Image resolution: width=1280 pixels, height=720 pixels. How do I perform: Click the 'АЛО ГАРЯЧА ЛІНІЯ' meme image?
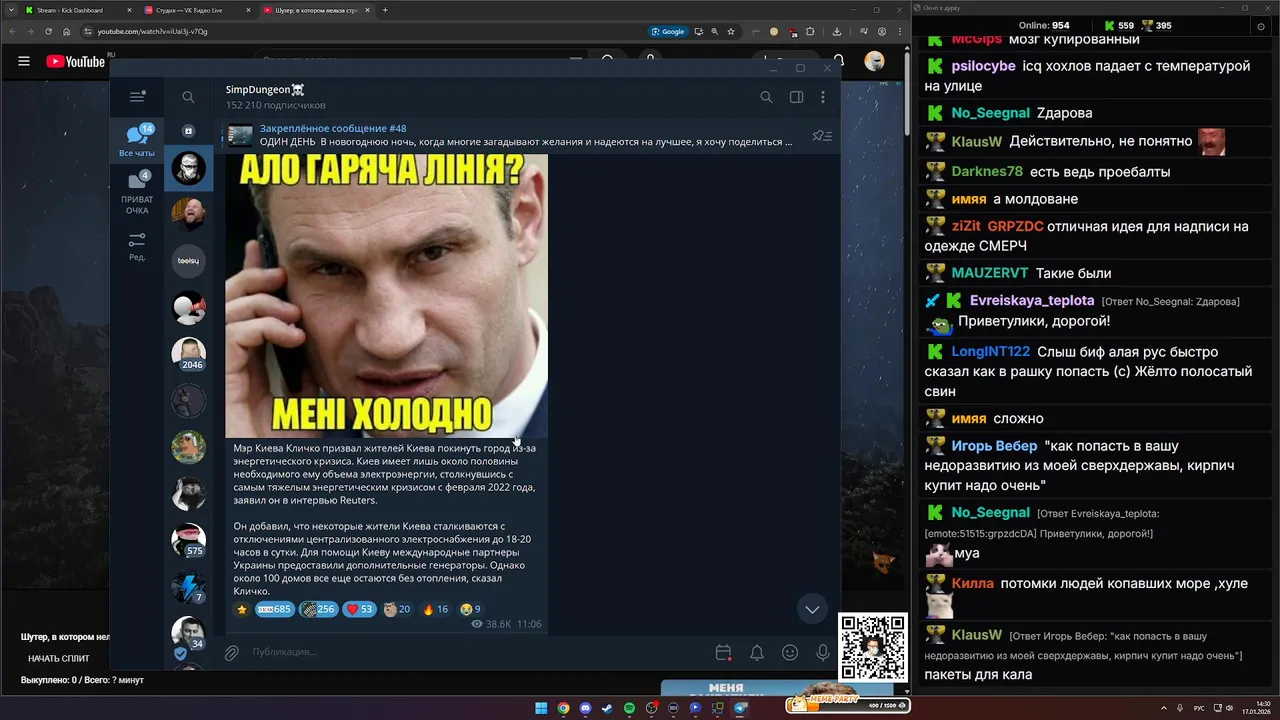[386, 296]
